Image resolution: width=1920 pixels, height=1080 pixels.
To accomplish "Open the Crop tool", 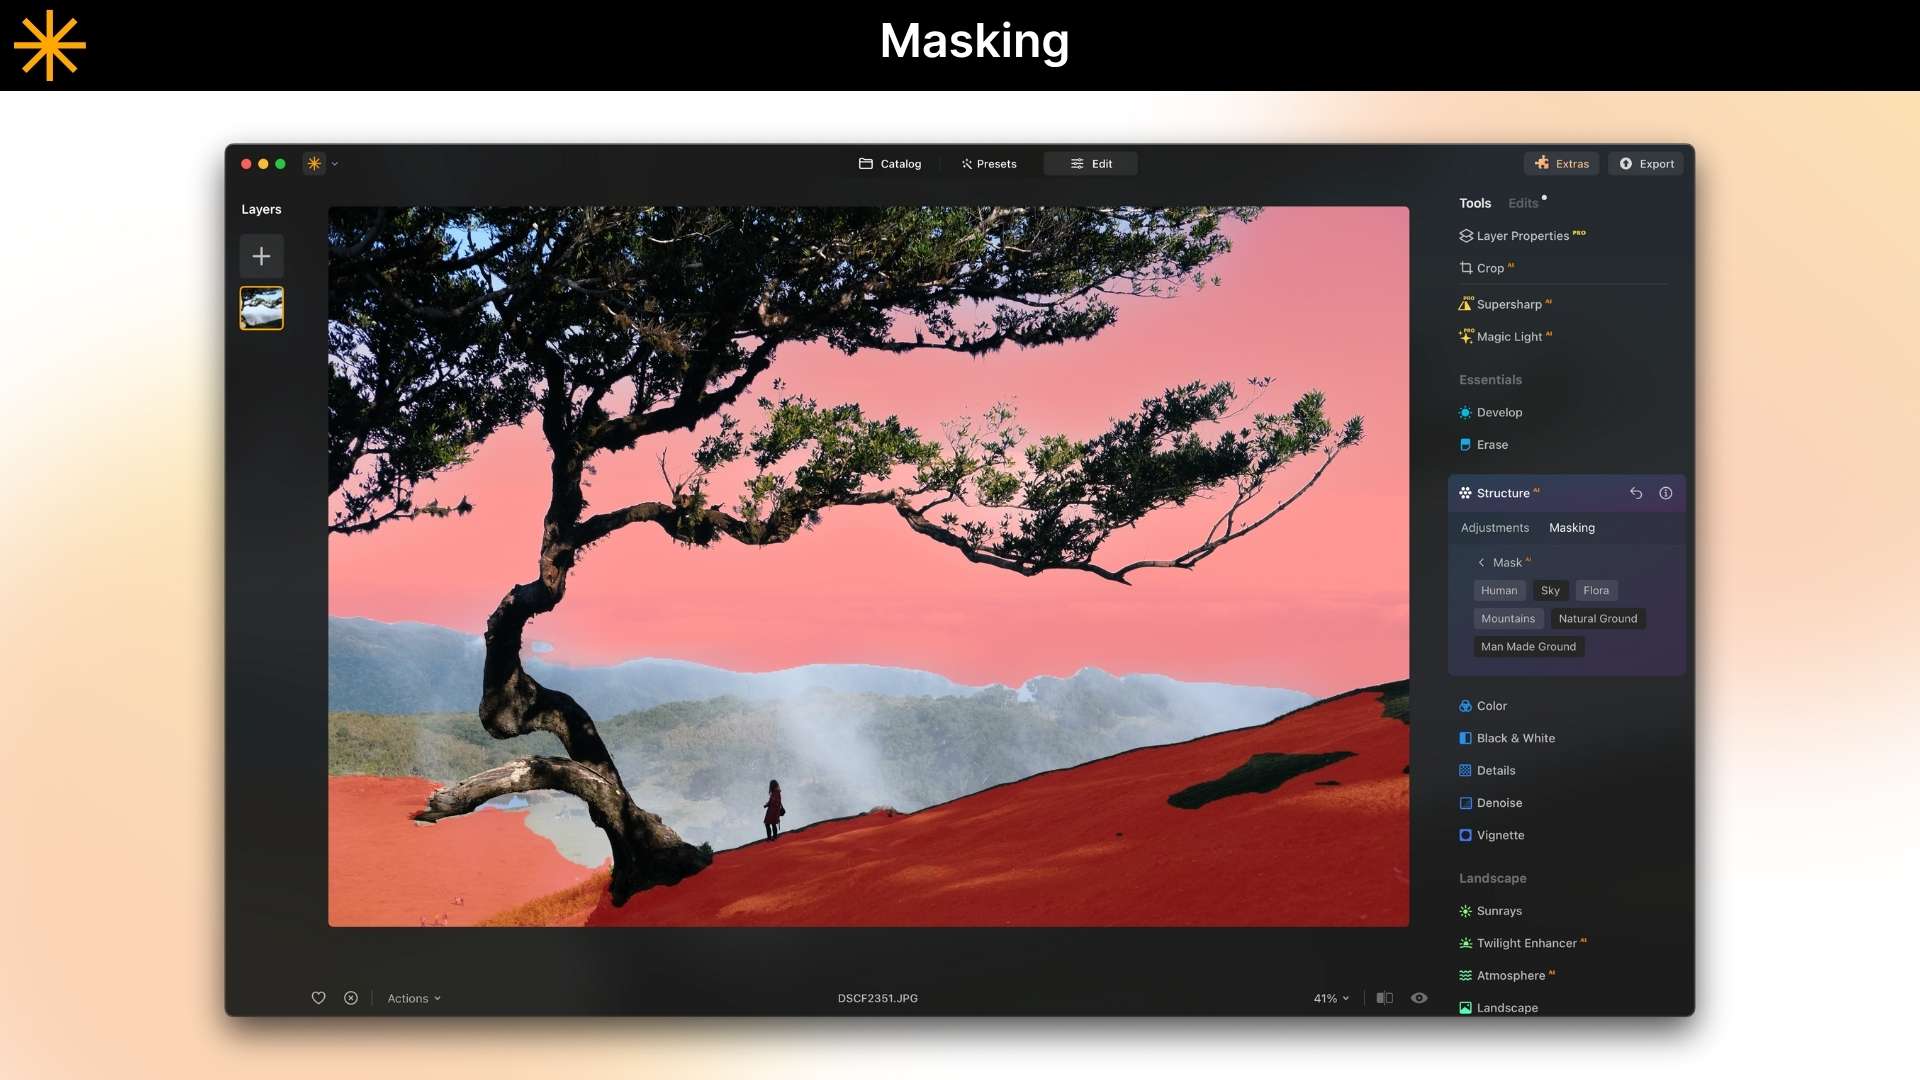I will [1489, 268].
